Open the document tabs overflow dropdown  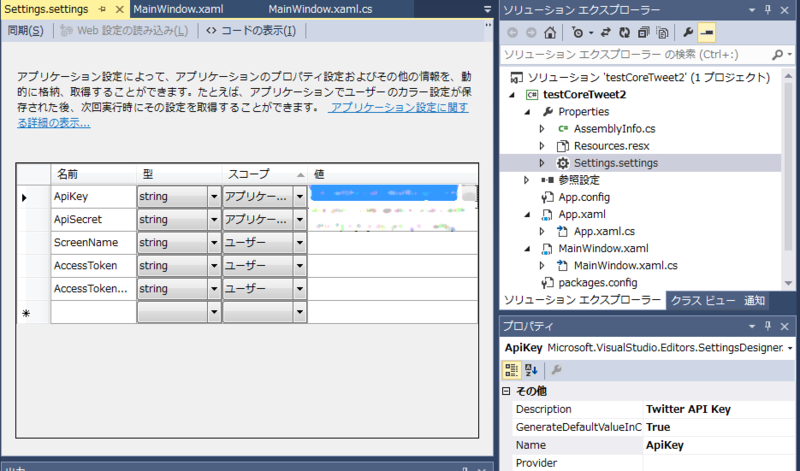(487, 9)
